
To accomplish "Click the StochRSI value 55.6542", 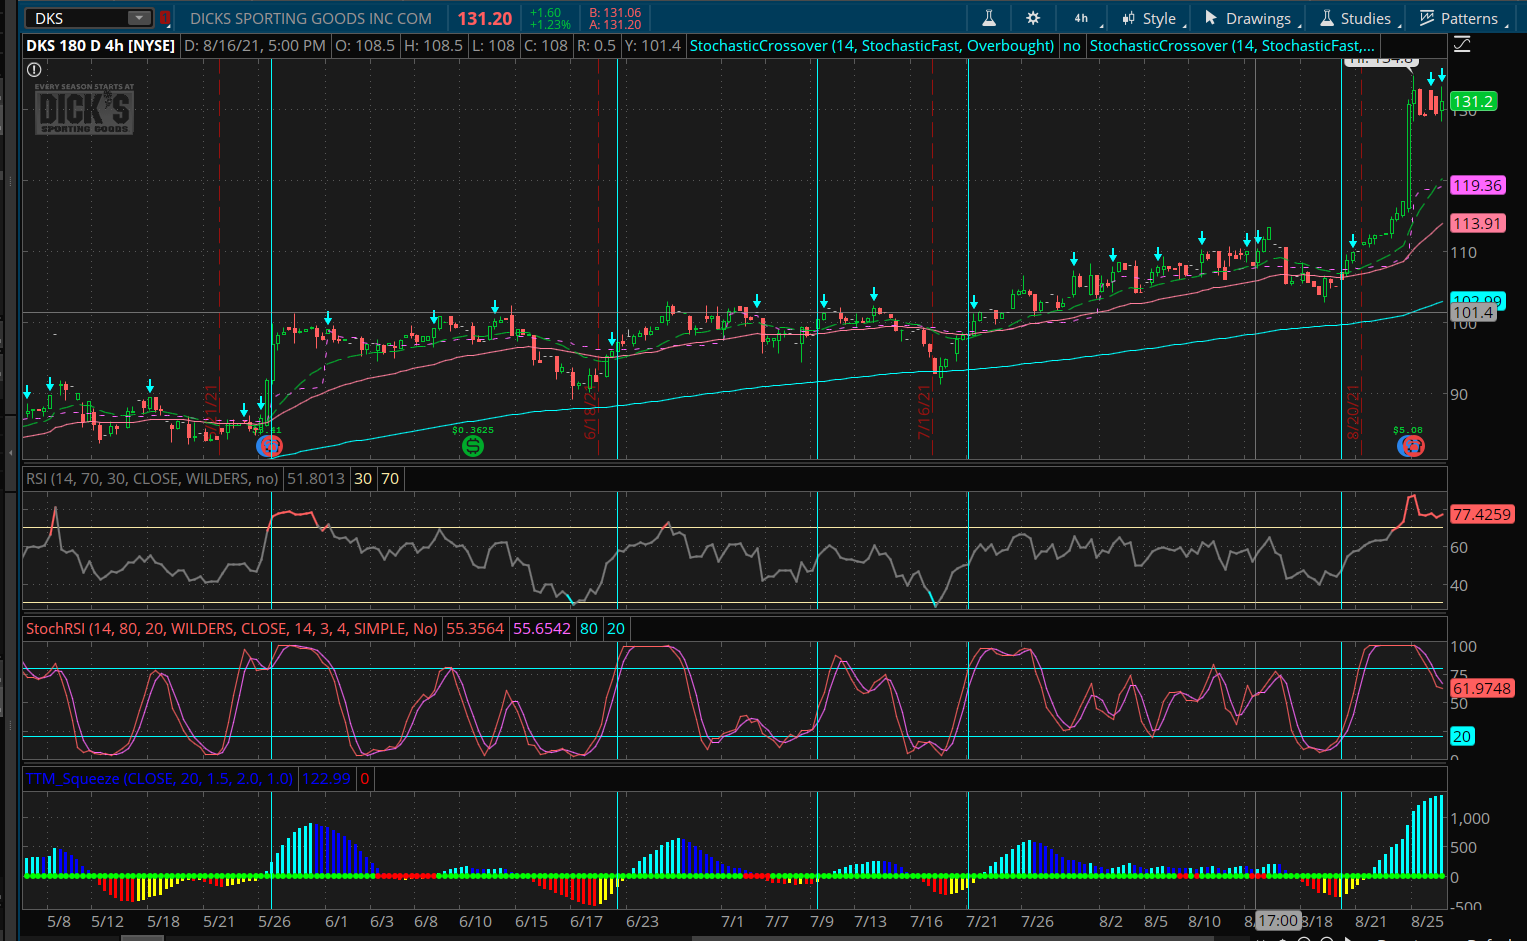I will (x=542, y=629).
